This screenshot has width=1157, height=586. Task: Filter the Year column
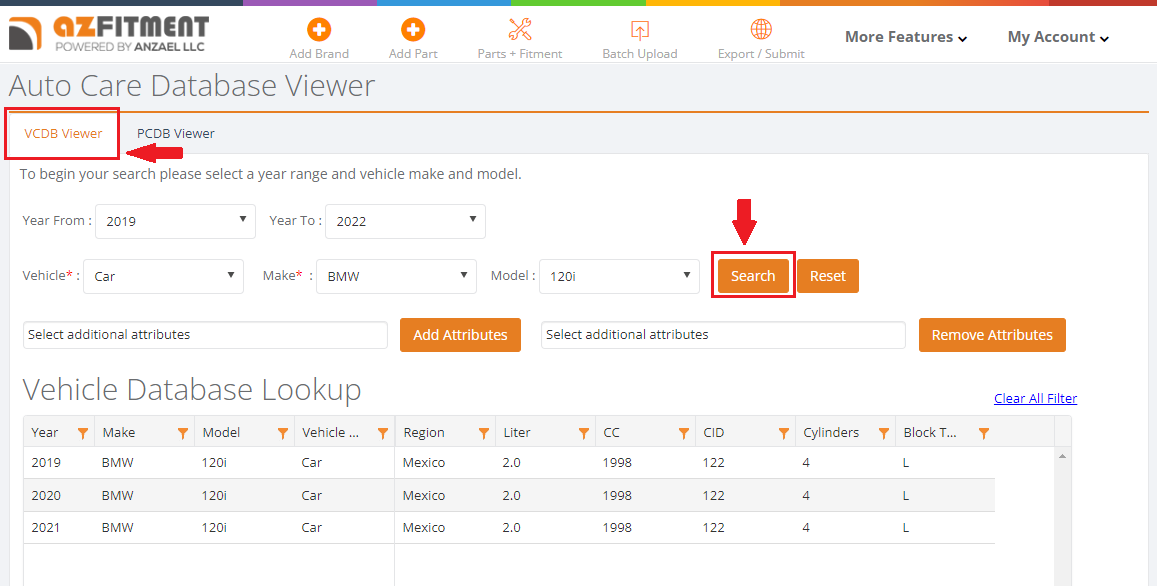tap(83, 433)
